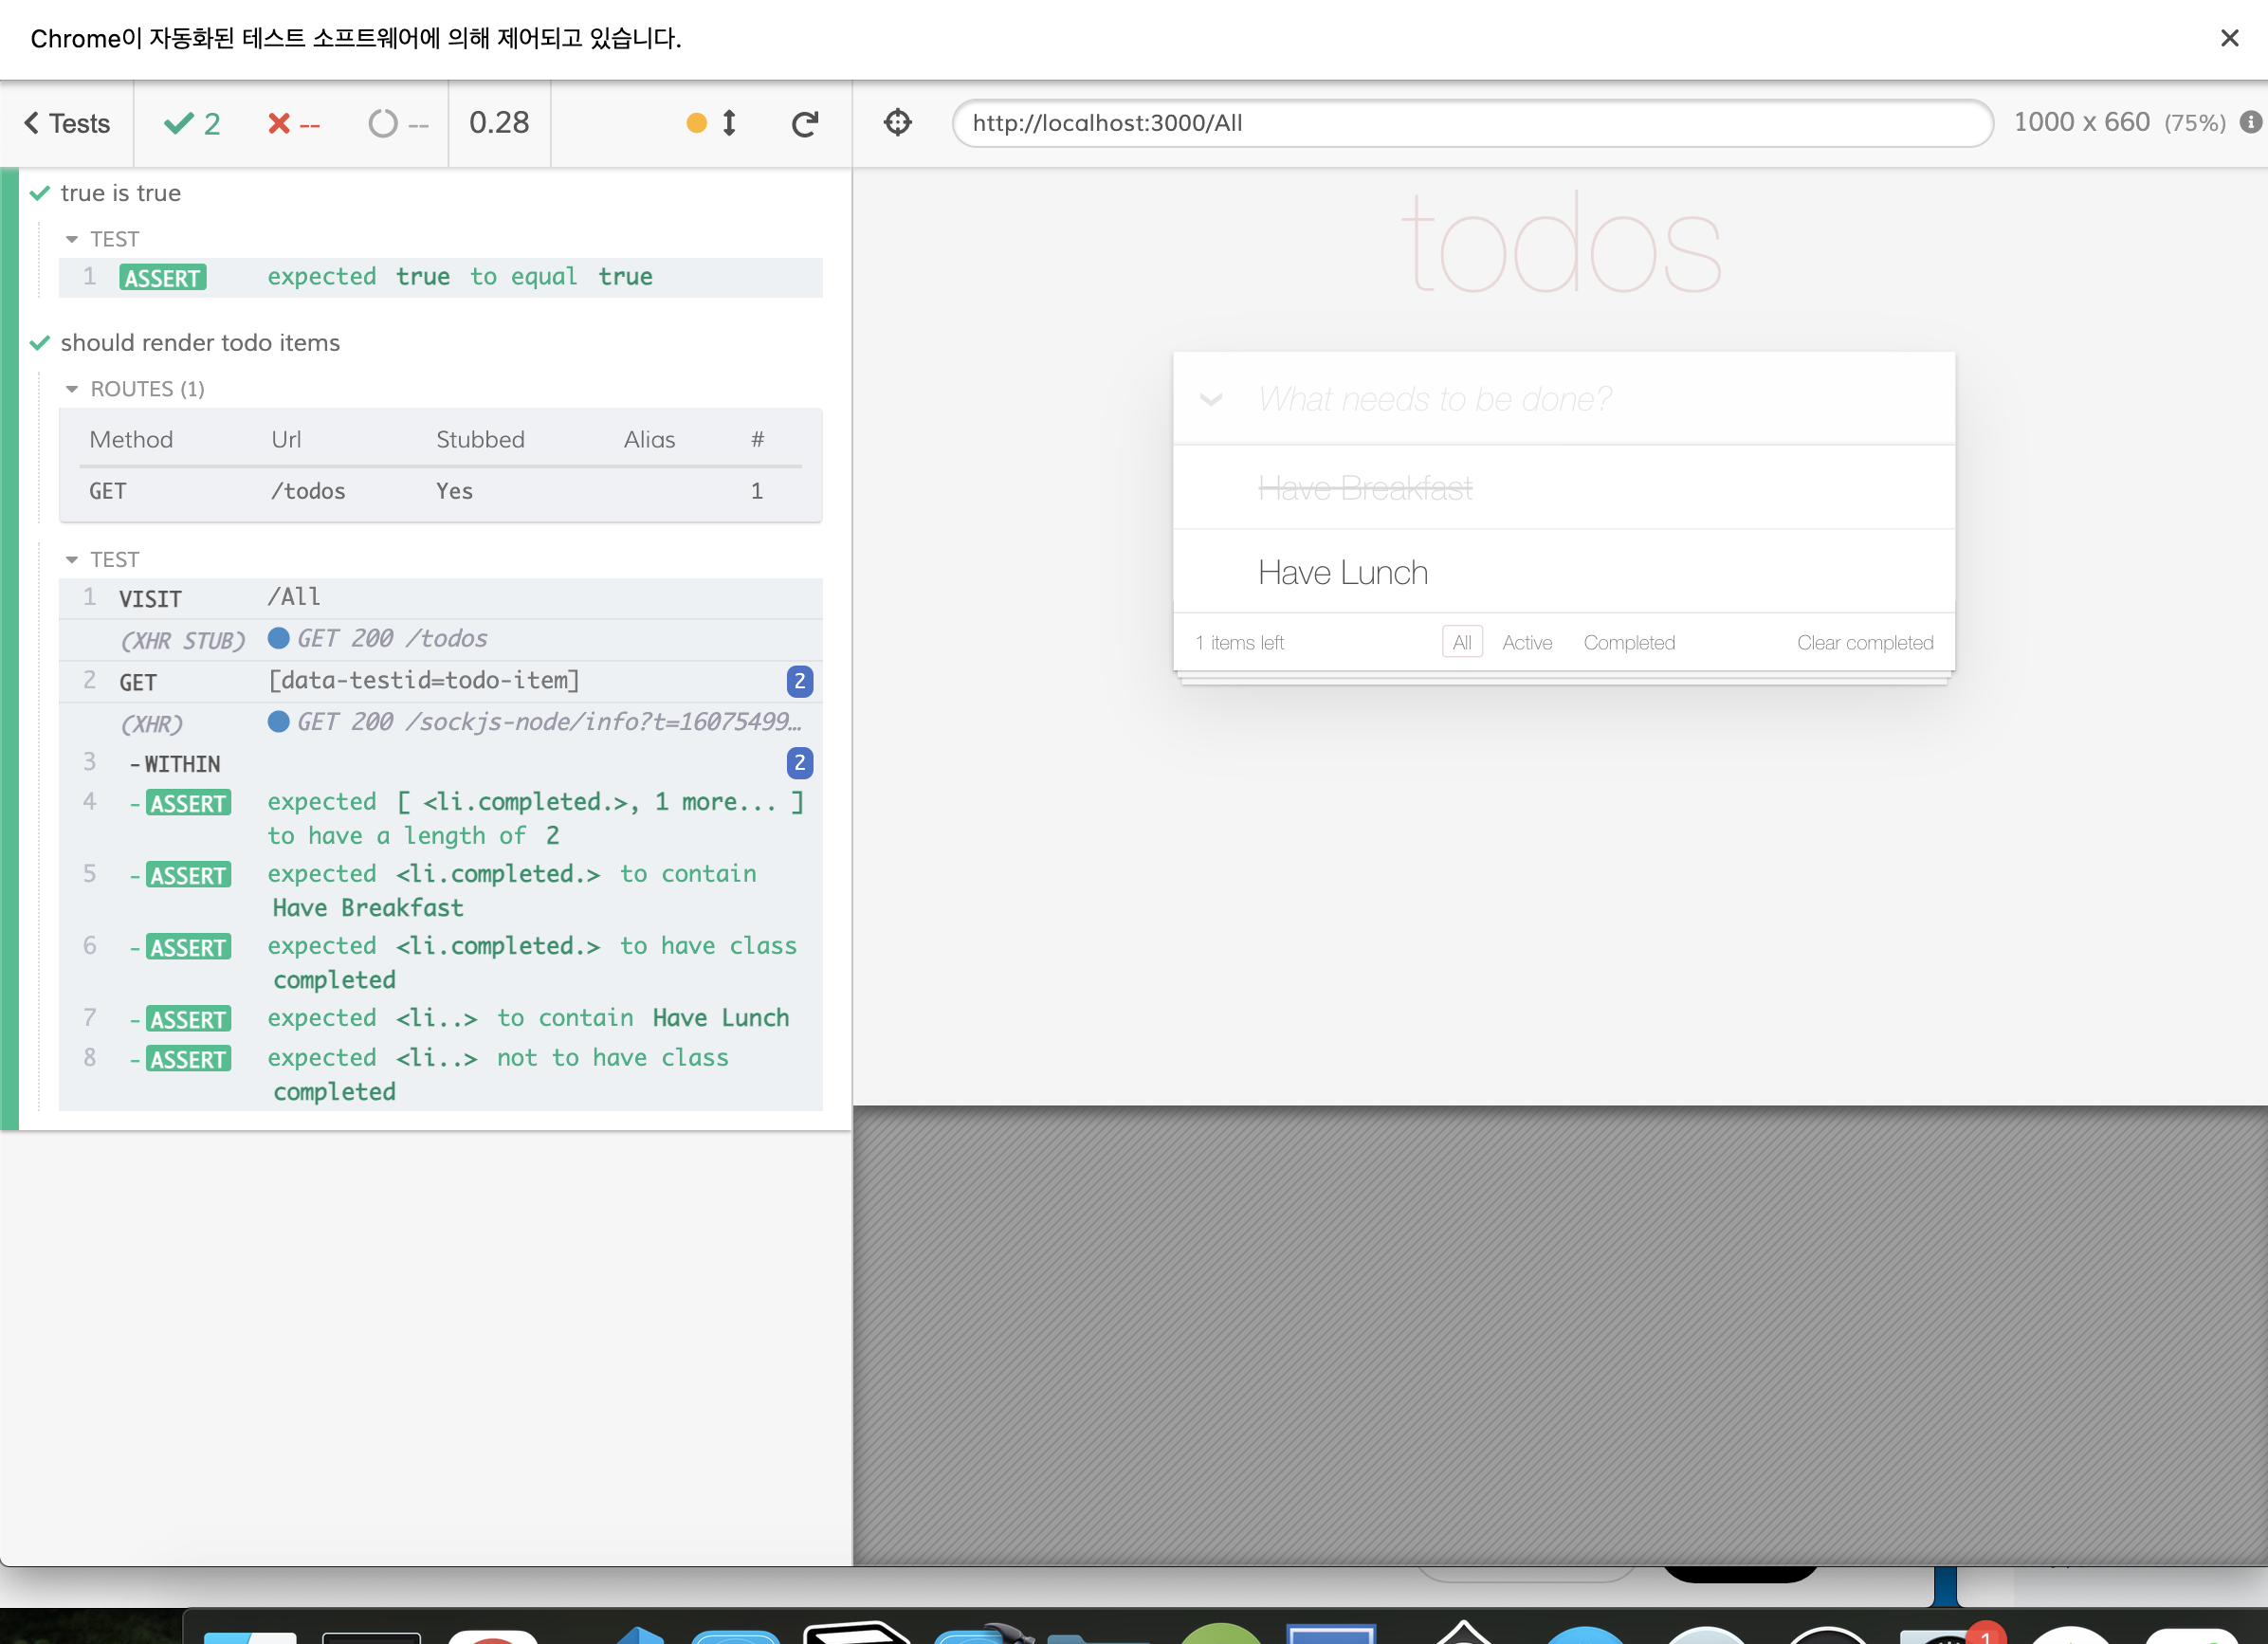Select the Completed filter tab
Viewport: 2268px width, 1644px height.
click(1628, 642)
